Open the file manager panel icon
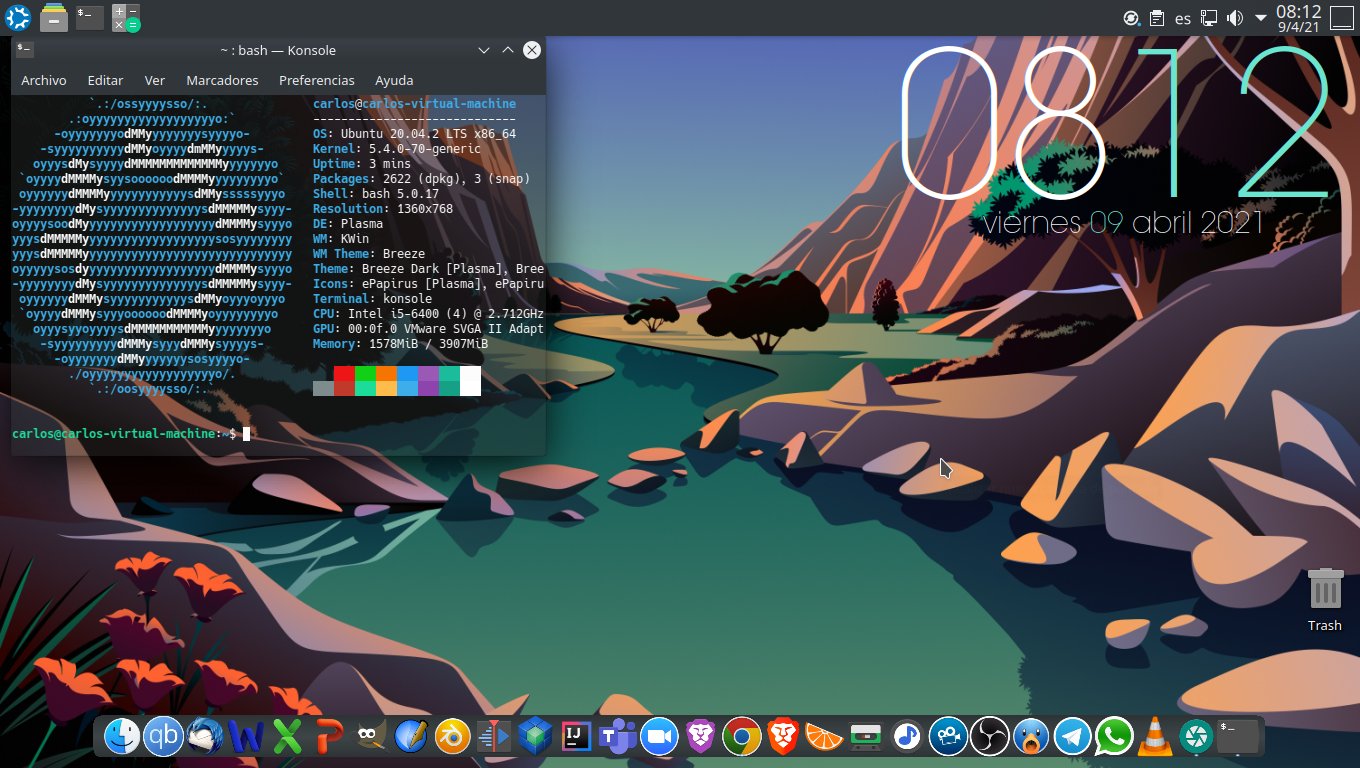The height and width of the screenshot is (768, 1360). (55, 17)
